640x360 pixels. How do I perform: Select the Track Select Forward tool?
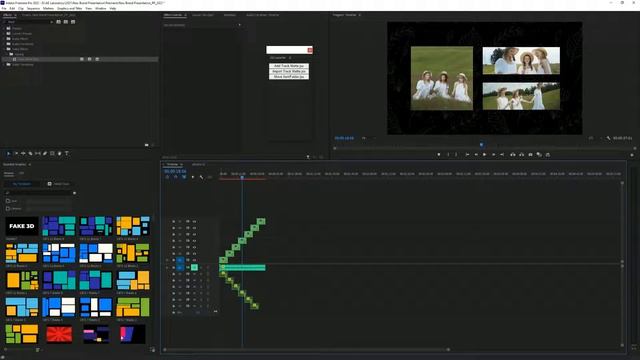point(16,153)
